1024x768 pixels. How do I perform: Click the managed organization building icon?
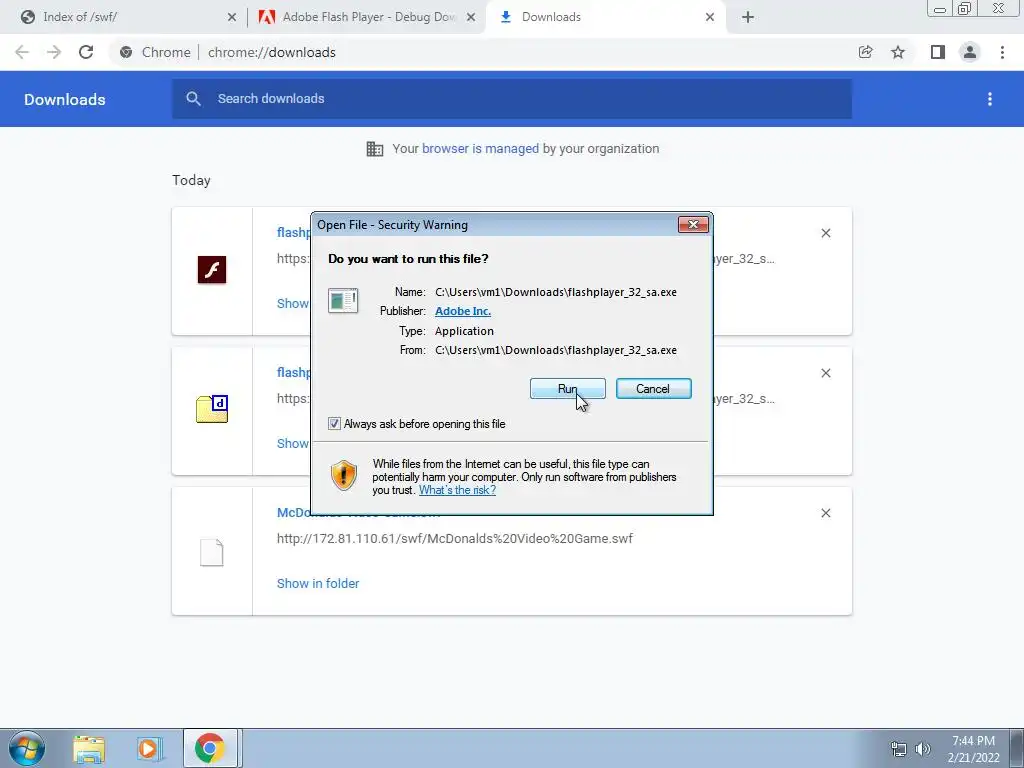pyautogui.click(x=375, y=149)
